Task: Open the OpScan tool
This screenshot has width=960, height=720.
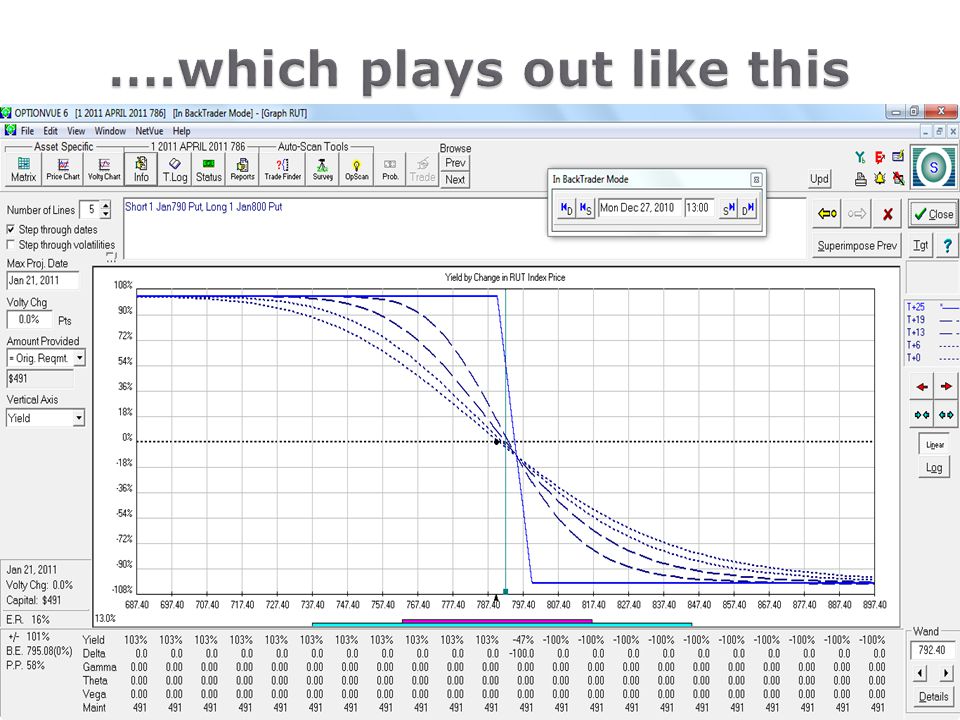Action: point(356,170)
